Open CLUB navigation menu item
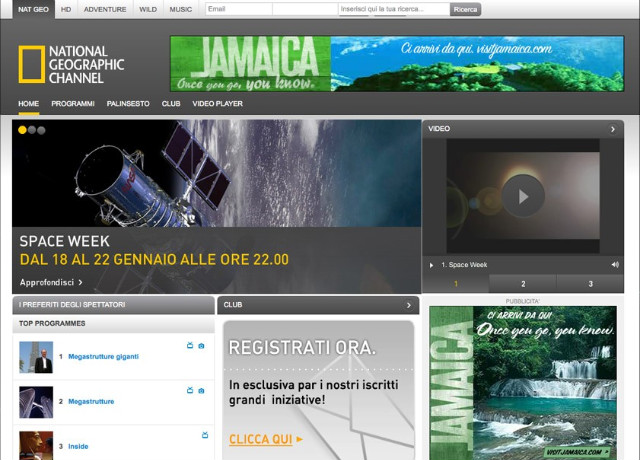The image size is (640, 460). tap(171, 104)
